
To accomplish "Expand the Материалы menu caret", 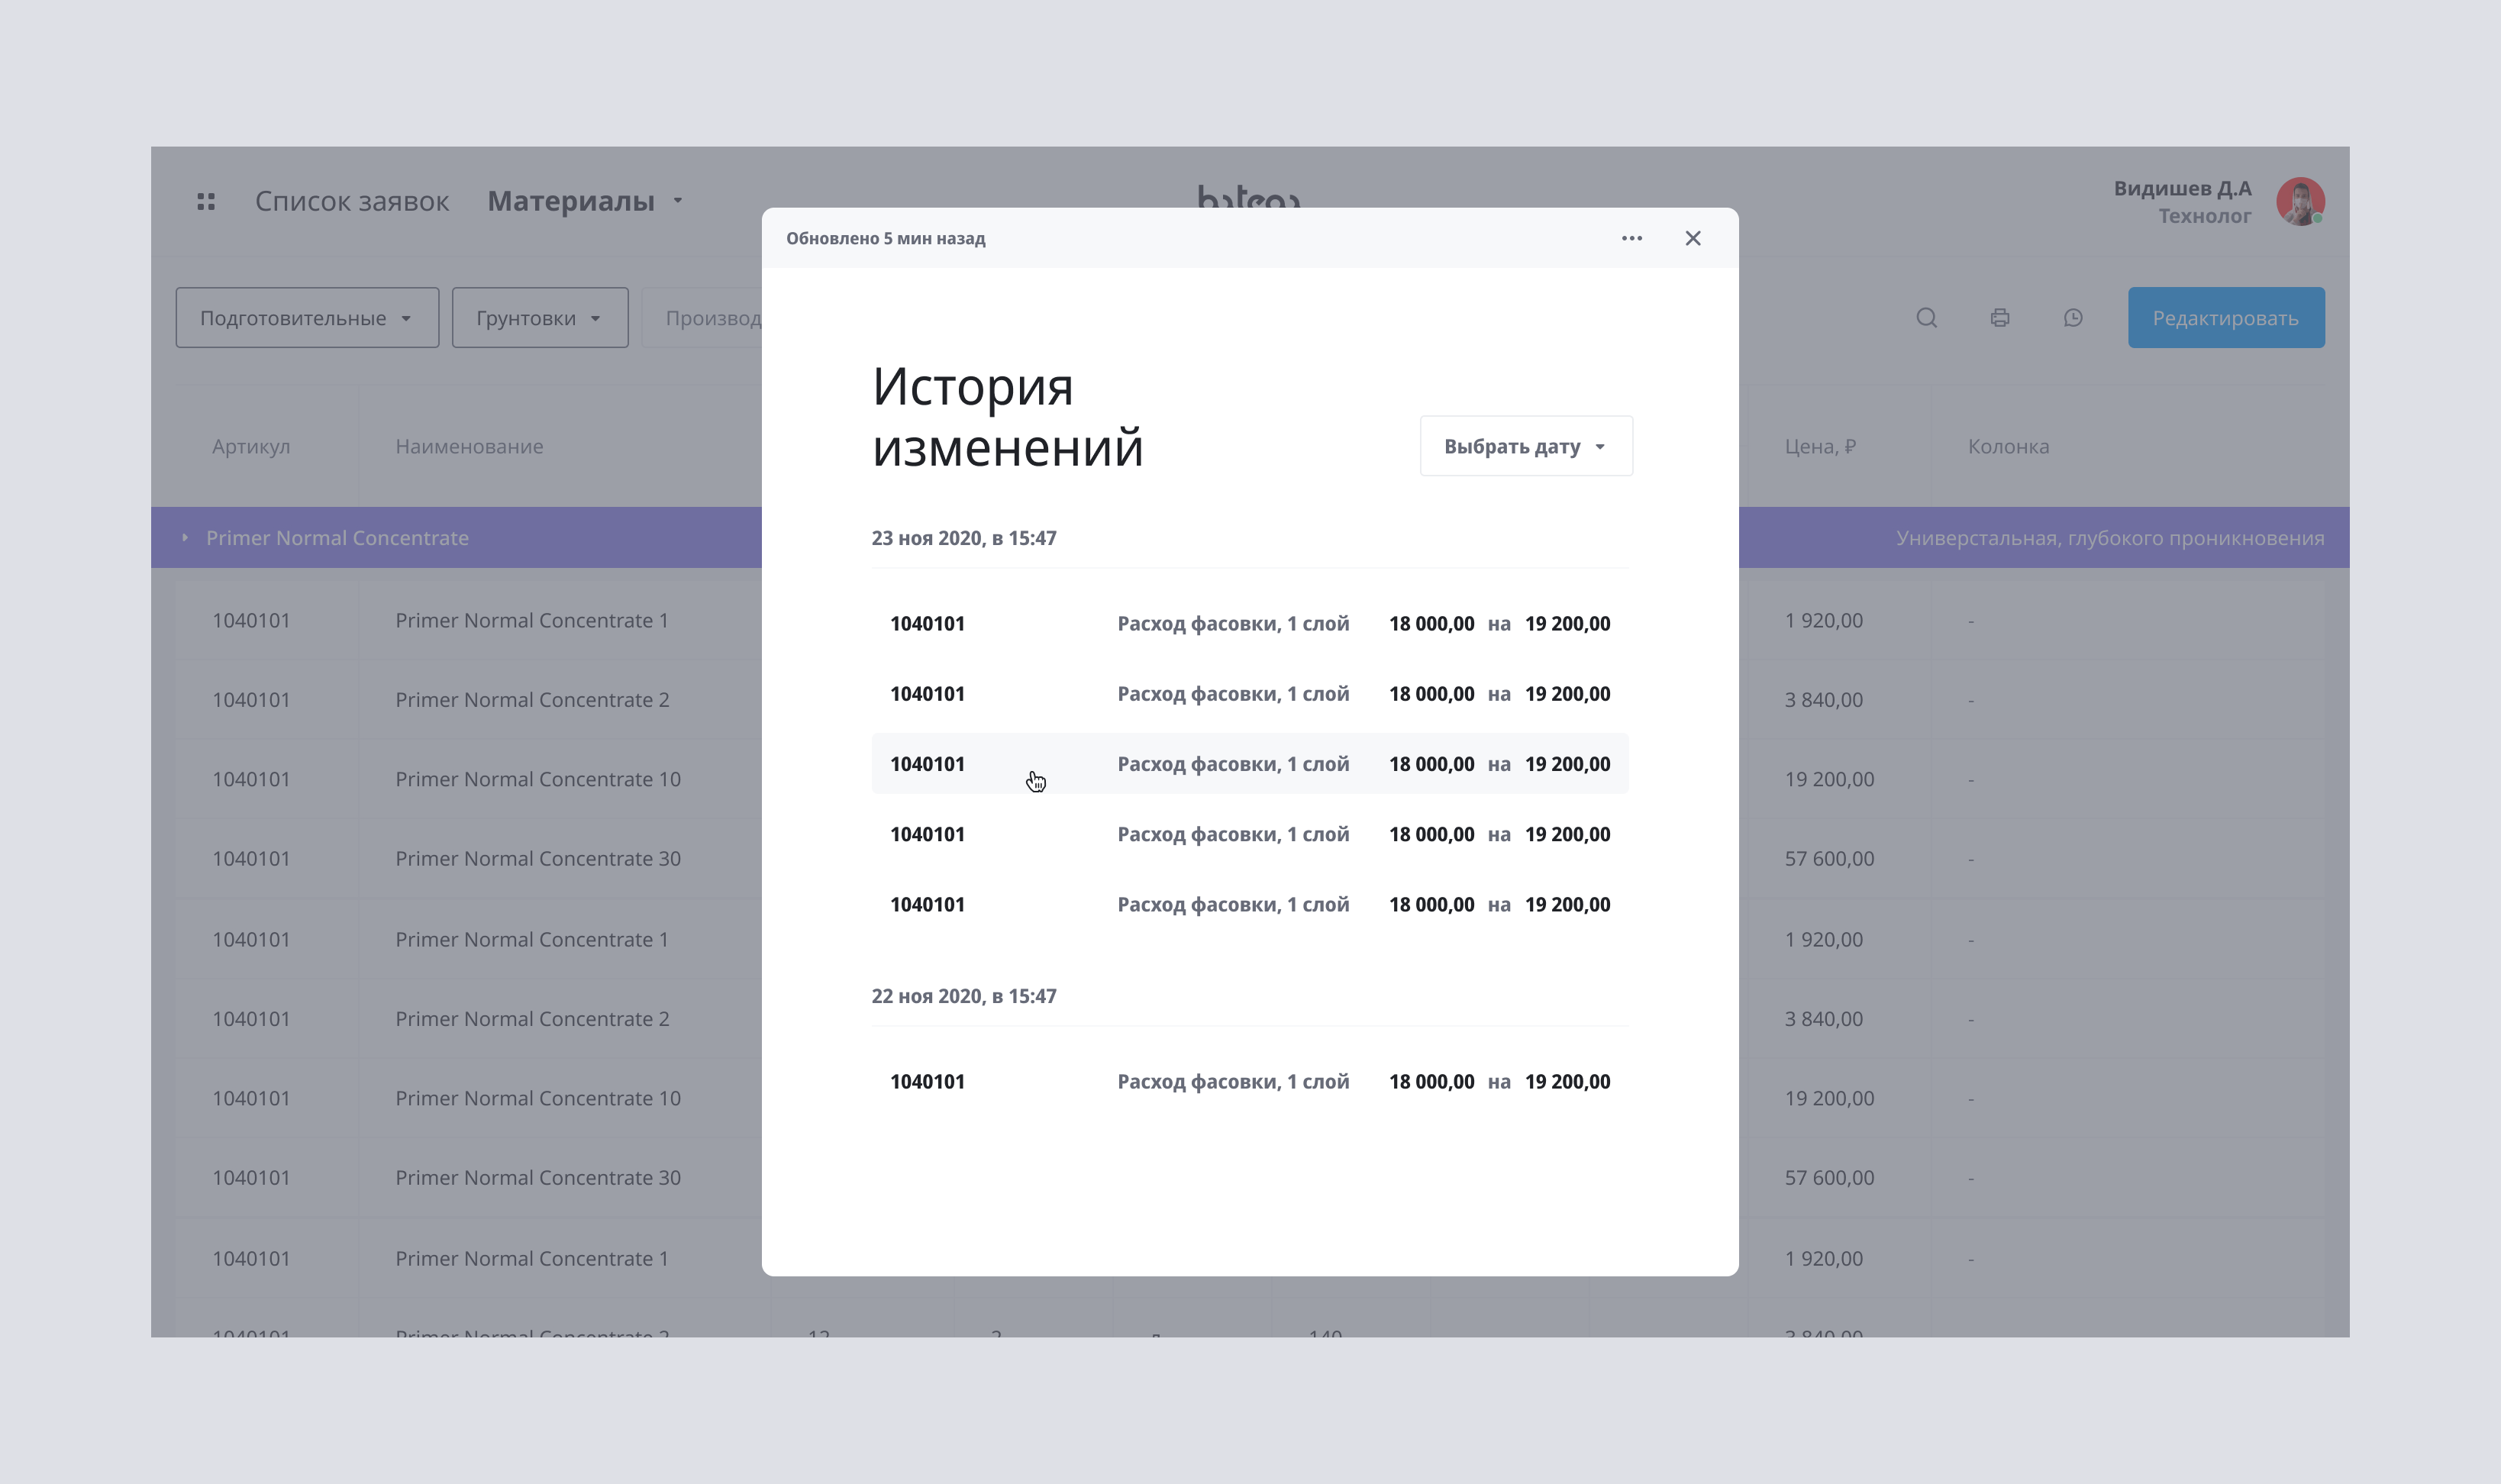I will (x=678, y=201).
